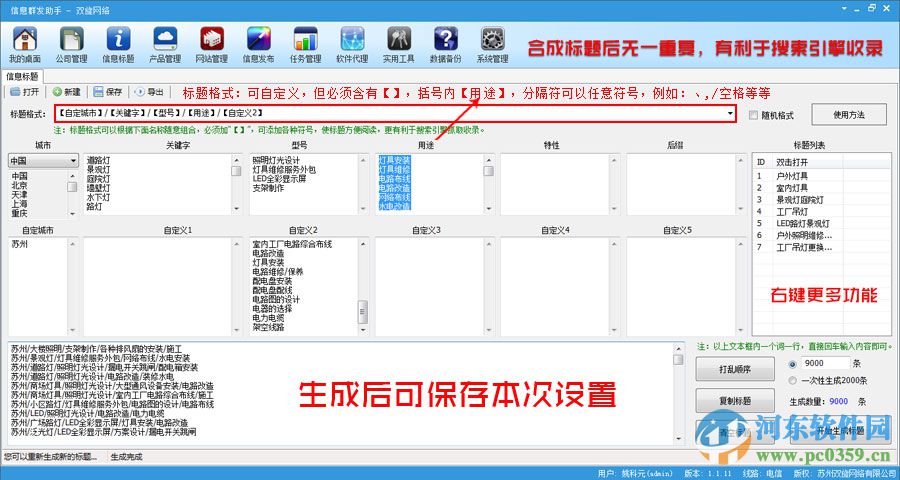Click 双击打开 column header
The width and height of the screenshot is (900, 480).
pyautogui.click(x=792, y=162)
